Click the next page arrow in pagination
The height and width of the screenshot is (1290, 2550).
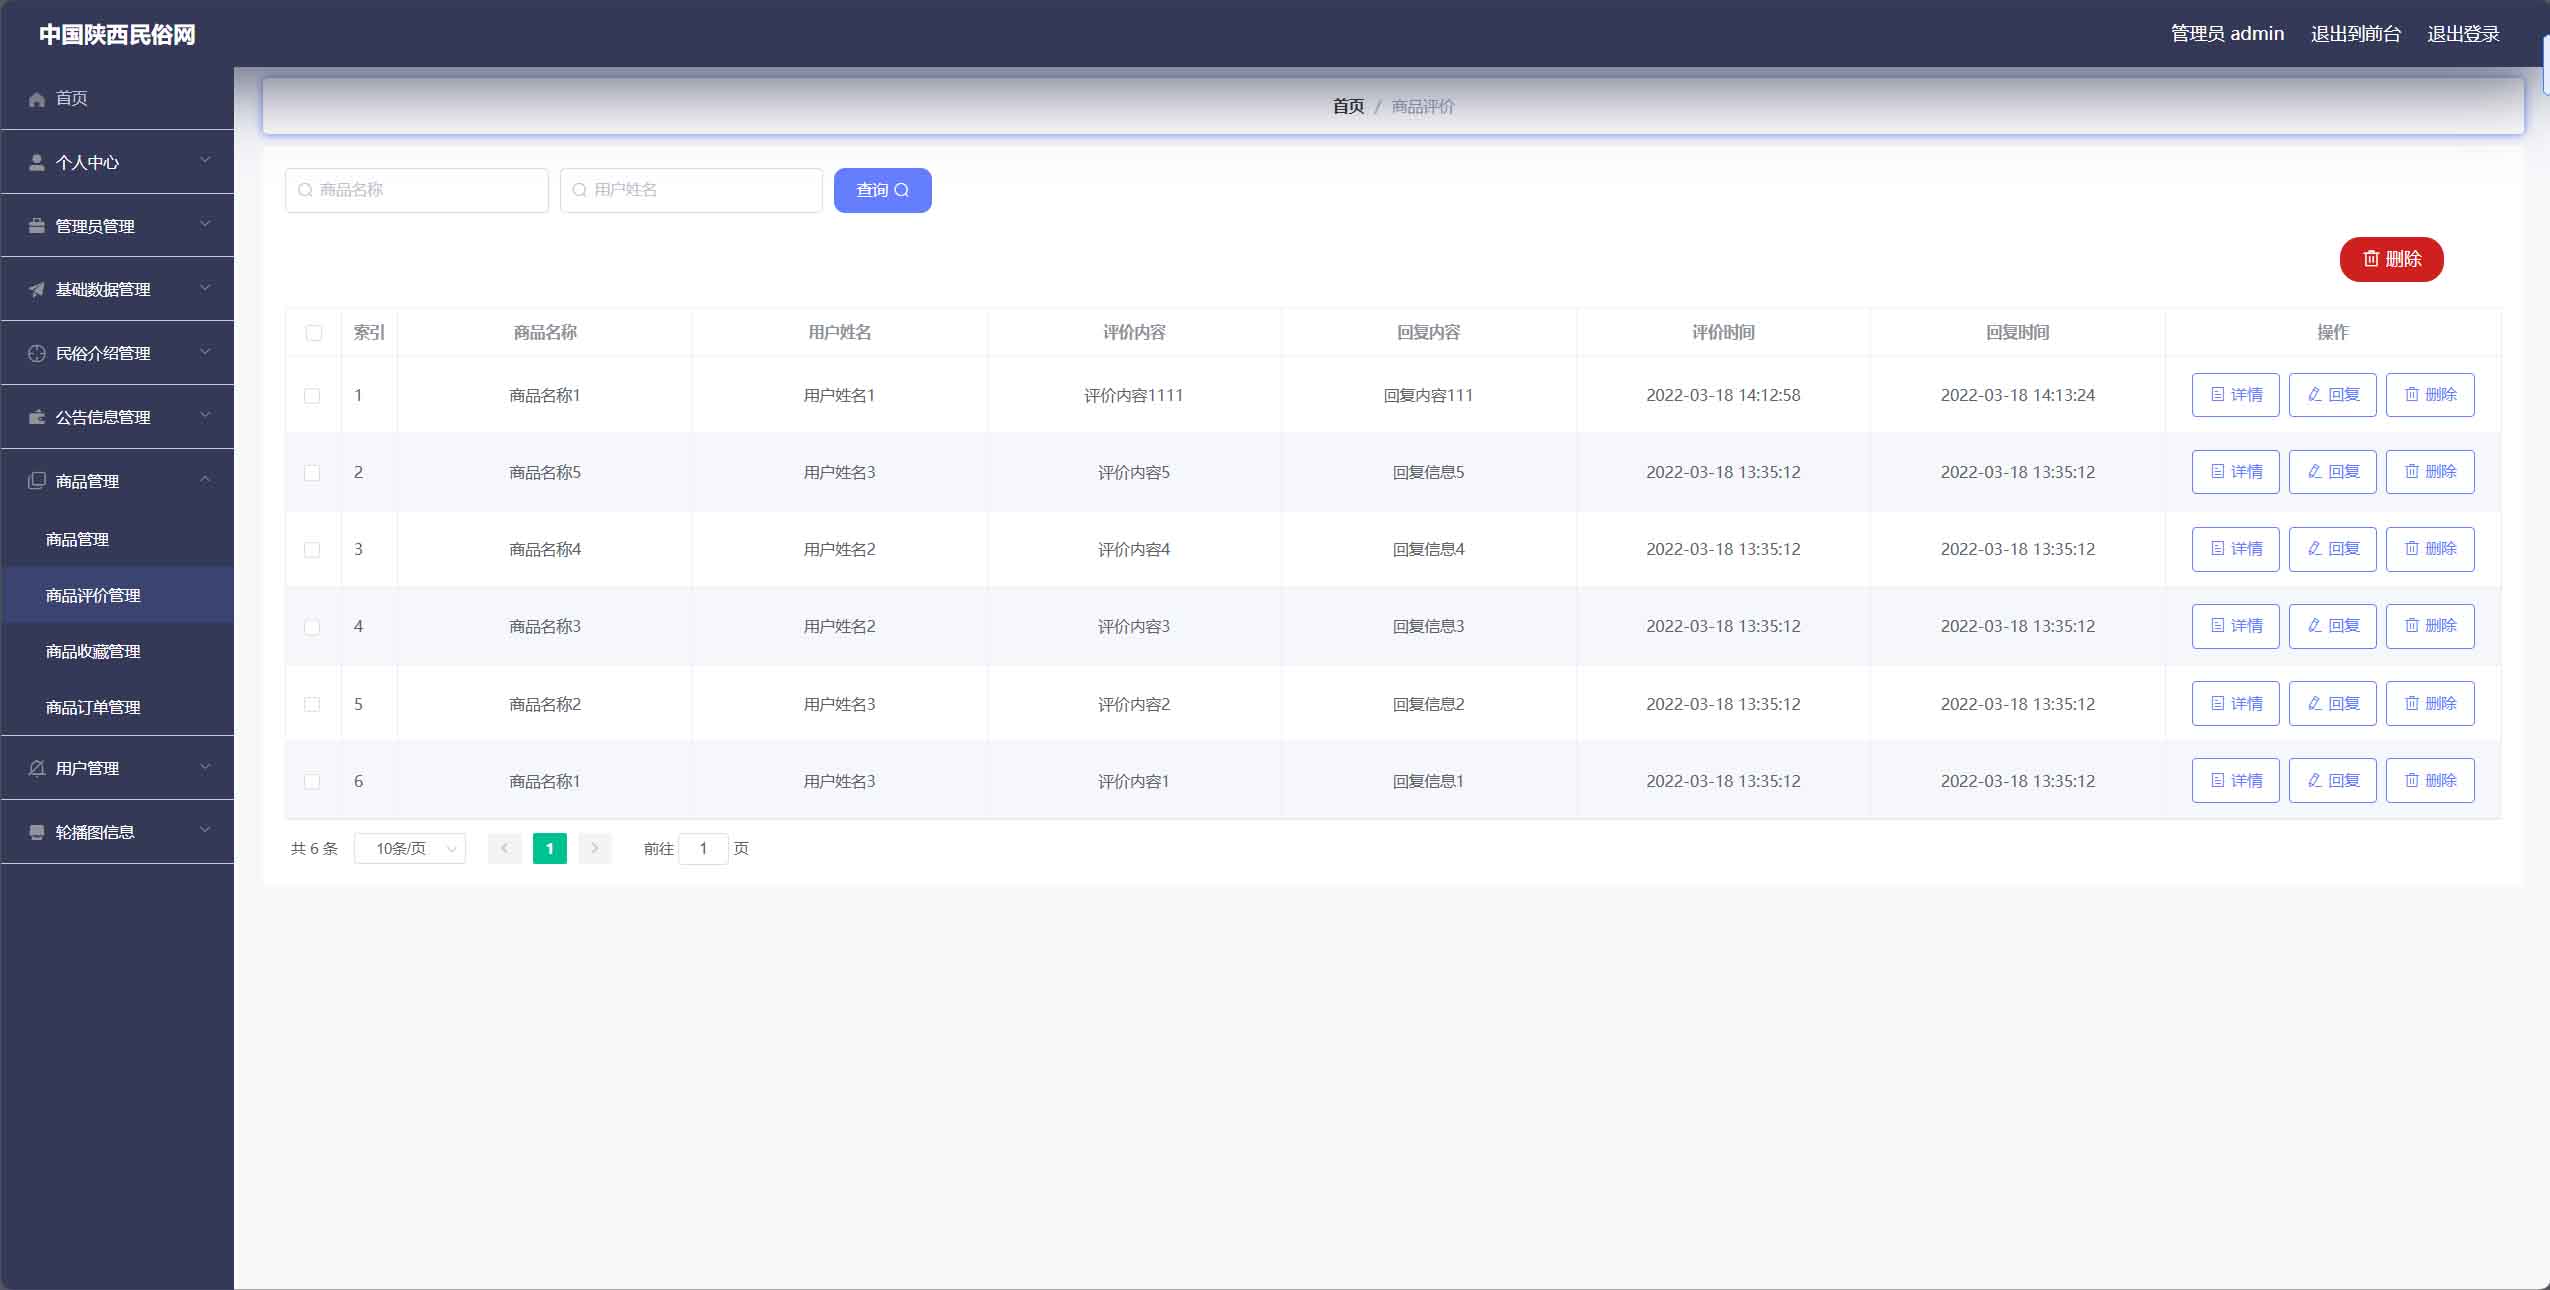pyautogui.click(x=595, y=849)
